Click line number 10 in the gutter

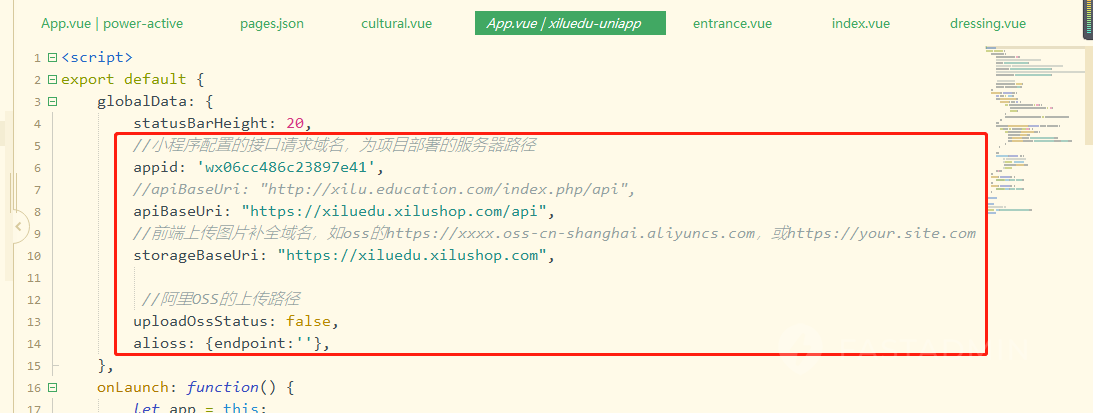(x=34, y=256)
